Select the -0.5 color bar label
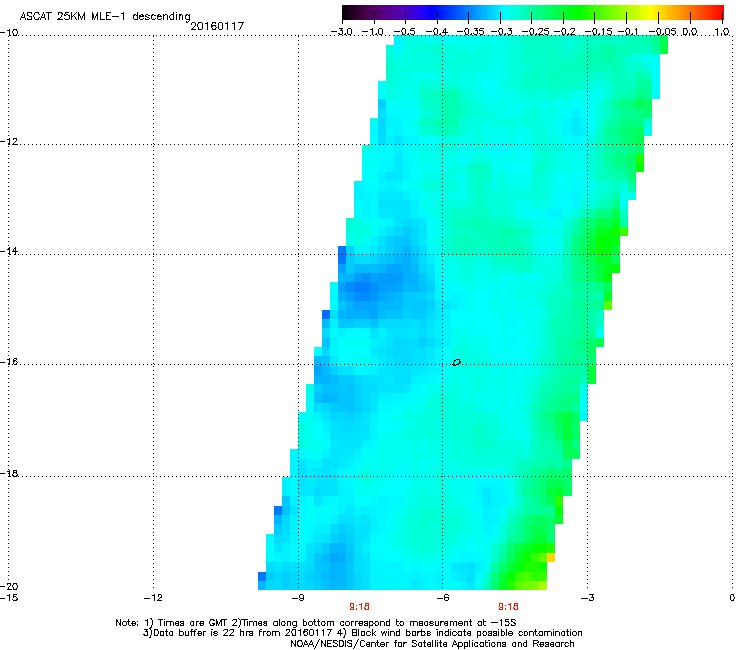This screenshot has height=650, width=740. tap(404, 32)
